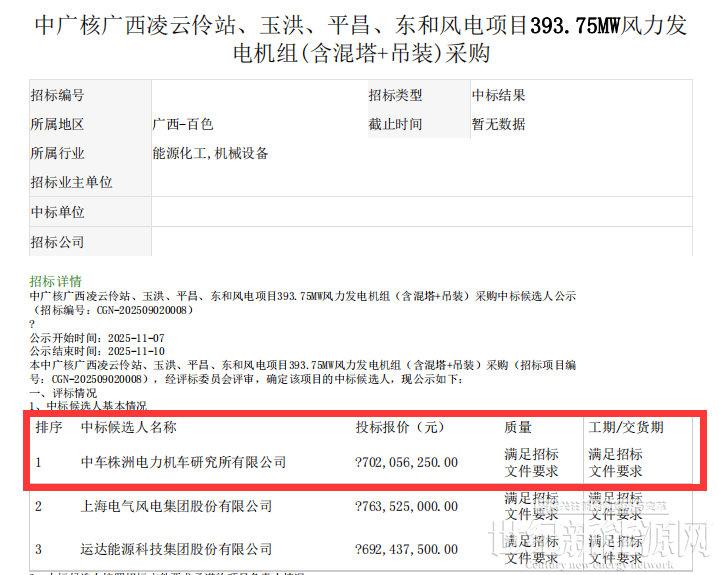Image resolution: width=719 pixels, height=575 pixels.
Task: Click the 暂无数据 deadline value
Action: point(498,125)
